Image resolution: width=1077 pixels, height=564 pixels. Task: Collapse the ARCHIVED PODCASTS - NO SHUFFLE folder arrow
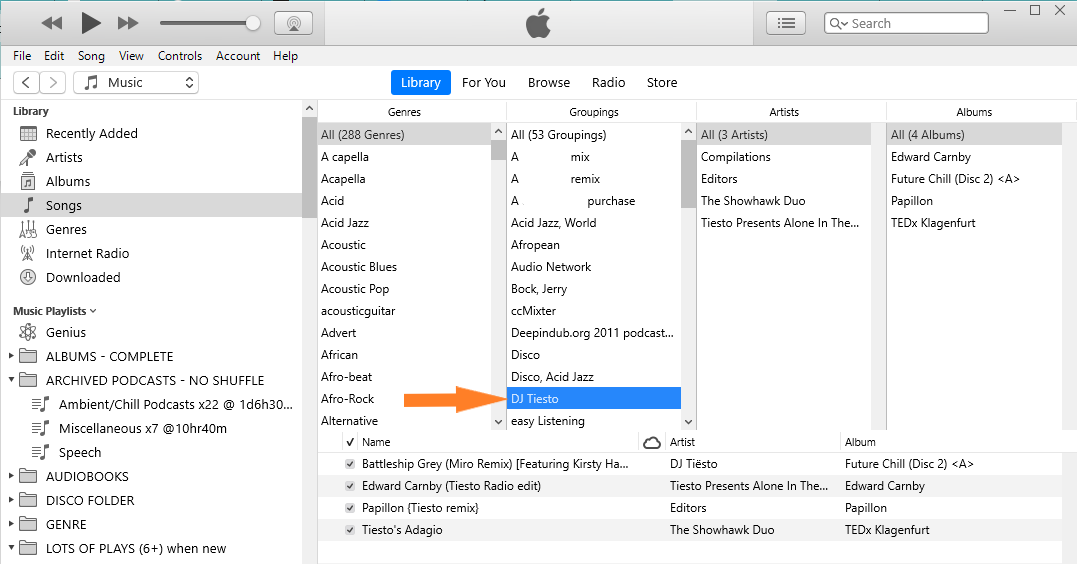pos(11,380)
